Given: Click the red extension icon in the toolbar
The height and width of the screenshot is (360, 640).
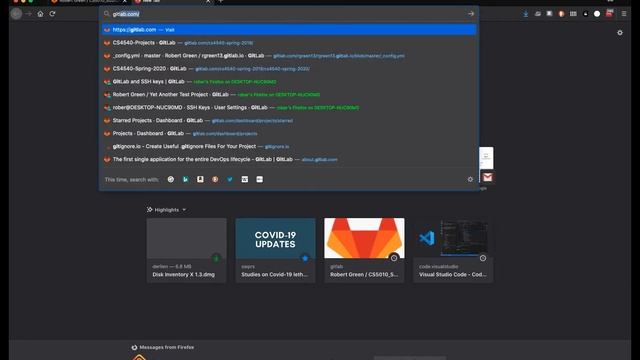Looking at the screenshot, I should click(609, 13).
